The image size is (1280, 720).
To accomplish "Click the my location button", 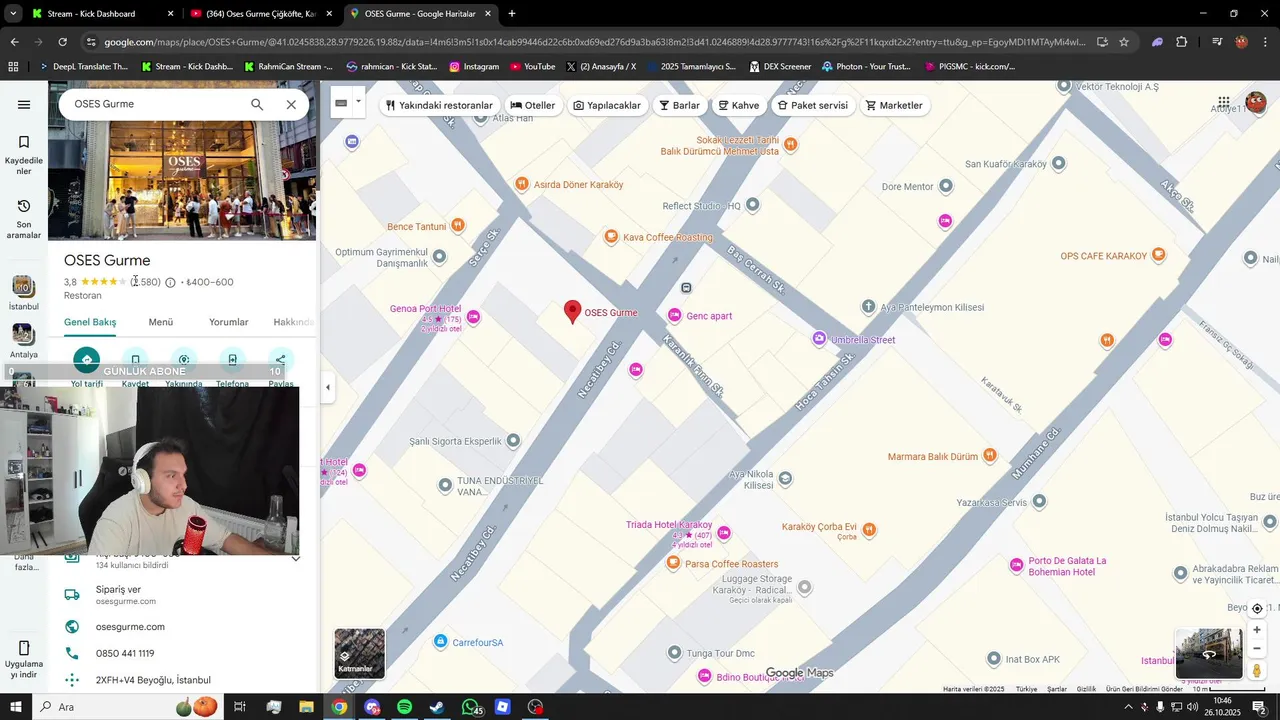I will (1257, 608).
